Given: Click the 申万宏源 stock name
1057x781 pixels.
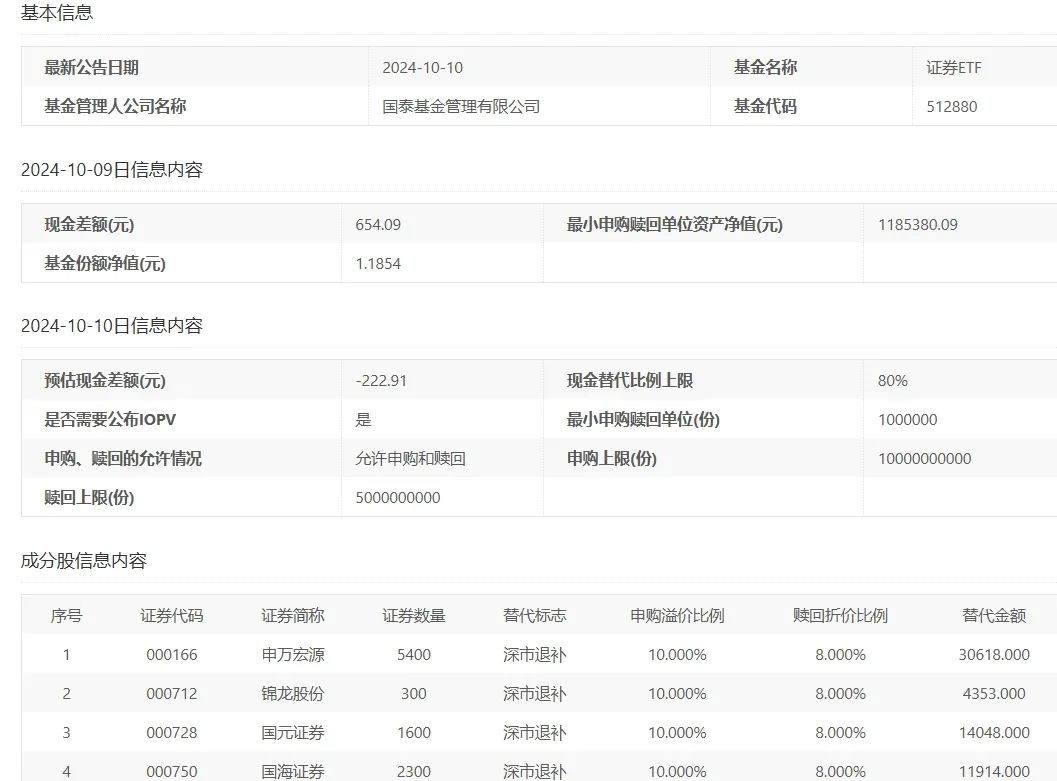Looking at the screenshot, I should [294, 655].
